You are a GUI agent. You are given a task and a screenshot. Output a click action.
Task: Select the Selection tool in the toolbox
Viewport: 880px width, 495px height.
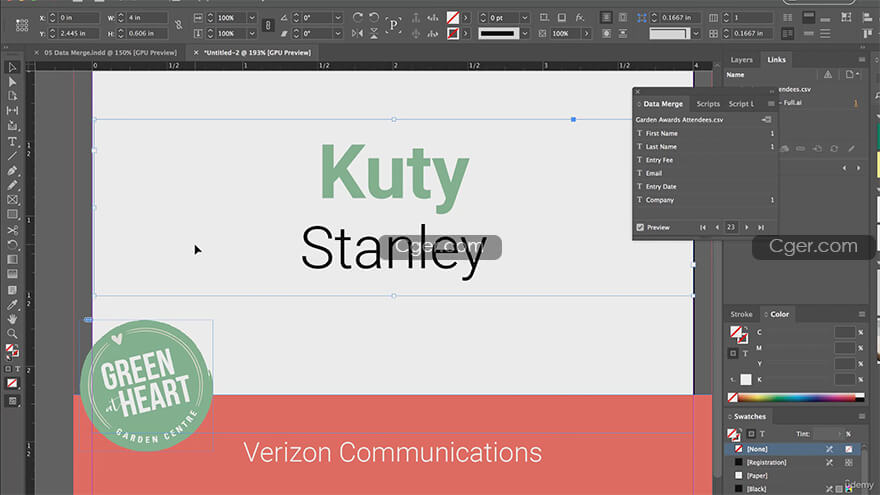click(12, 67)
